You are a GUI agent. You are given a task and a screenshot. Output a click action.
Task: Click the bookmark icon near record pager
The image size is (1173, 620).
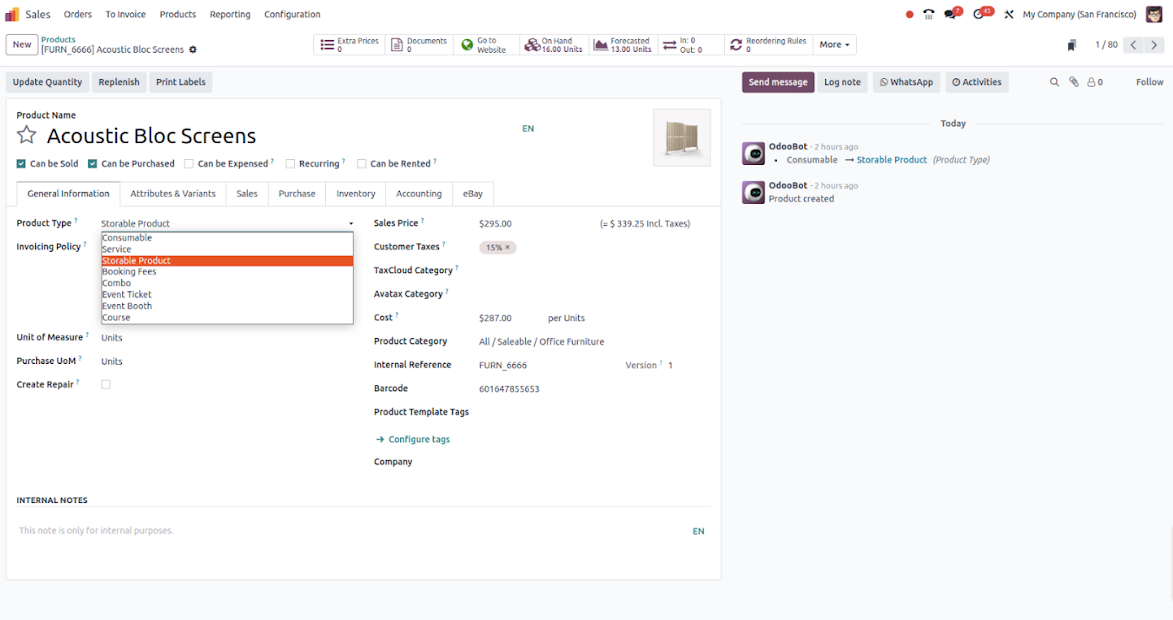tap(1071, 46)
